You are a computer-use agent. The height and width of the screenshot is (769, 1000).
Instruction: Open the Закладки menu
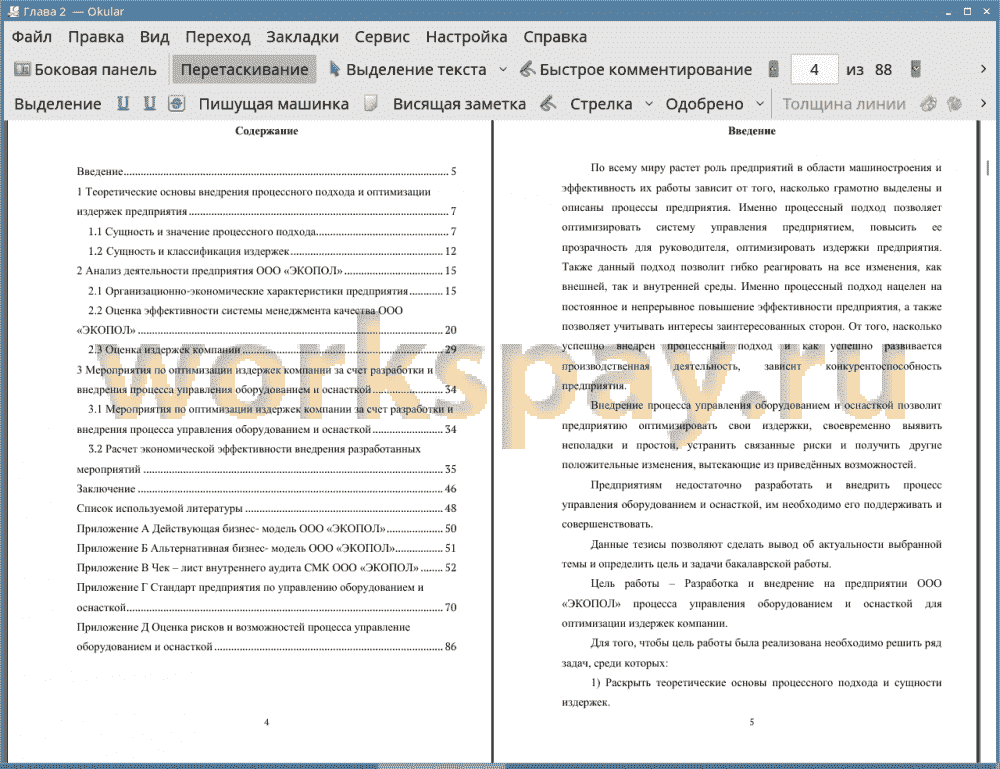(x=302, y=37)
